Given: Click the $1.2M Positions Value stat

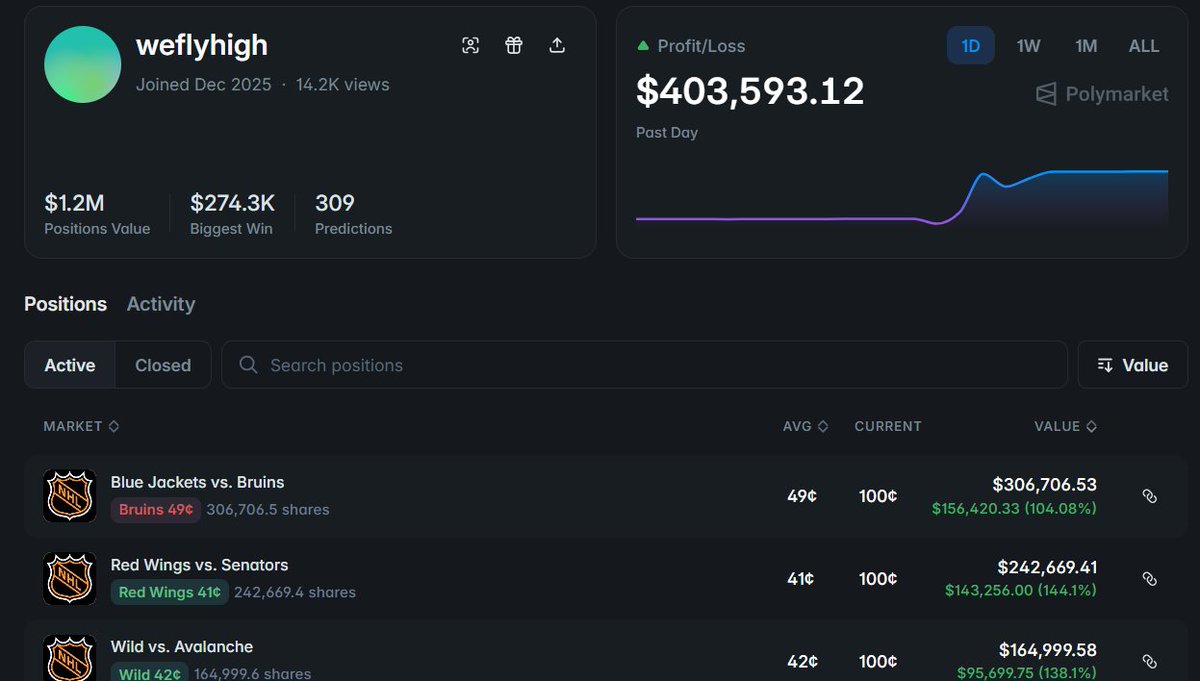Looking at the screenshot, I should tap(97, 215).
